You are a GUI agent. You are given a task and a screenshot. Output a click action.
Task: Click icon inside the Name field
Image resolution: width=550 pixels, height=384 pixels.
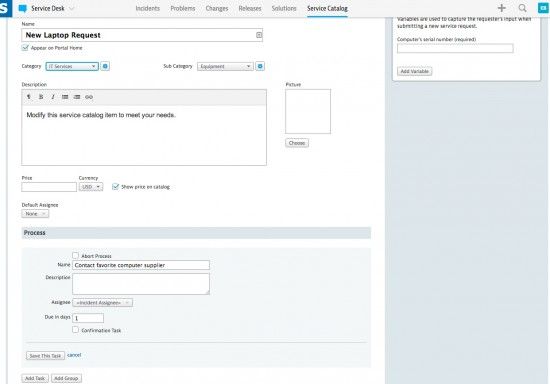pos(259,35)
